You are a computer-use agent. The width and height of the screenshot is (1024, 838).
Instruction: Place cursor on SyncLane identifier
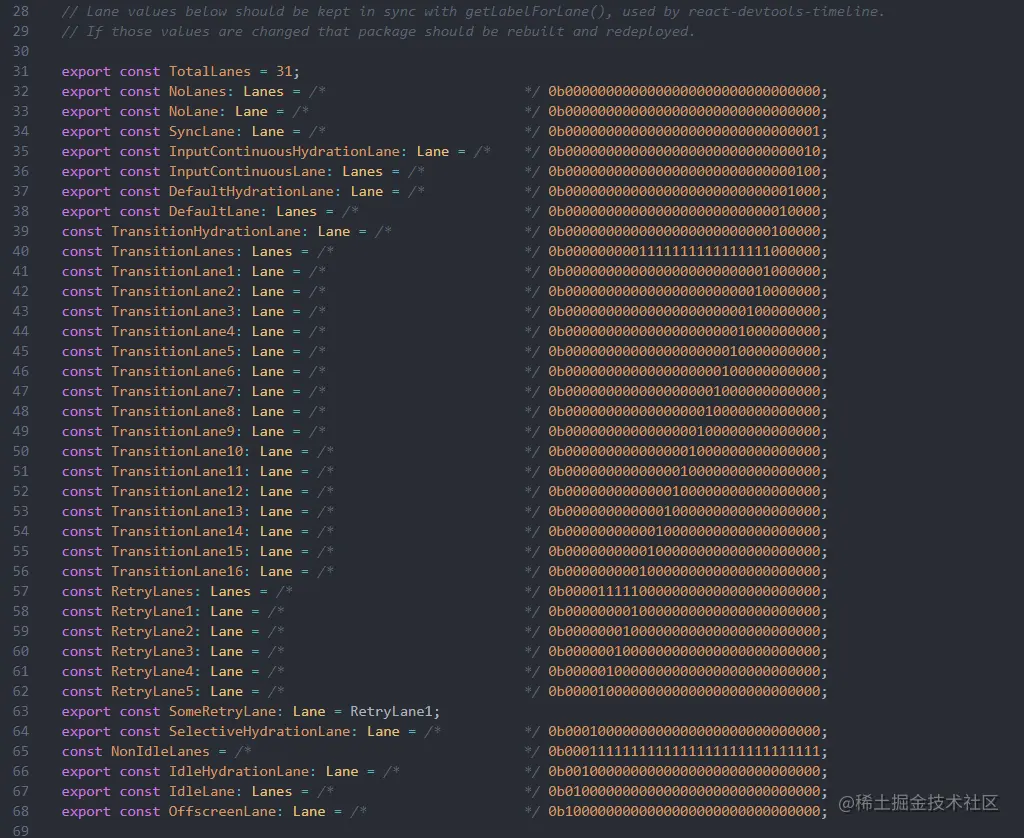pos(201,132)
